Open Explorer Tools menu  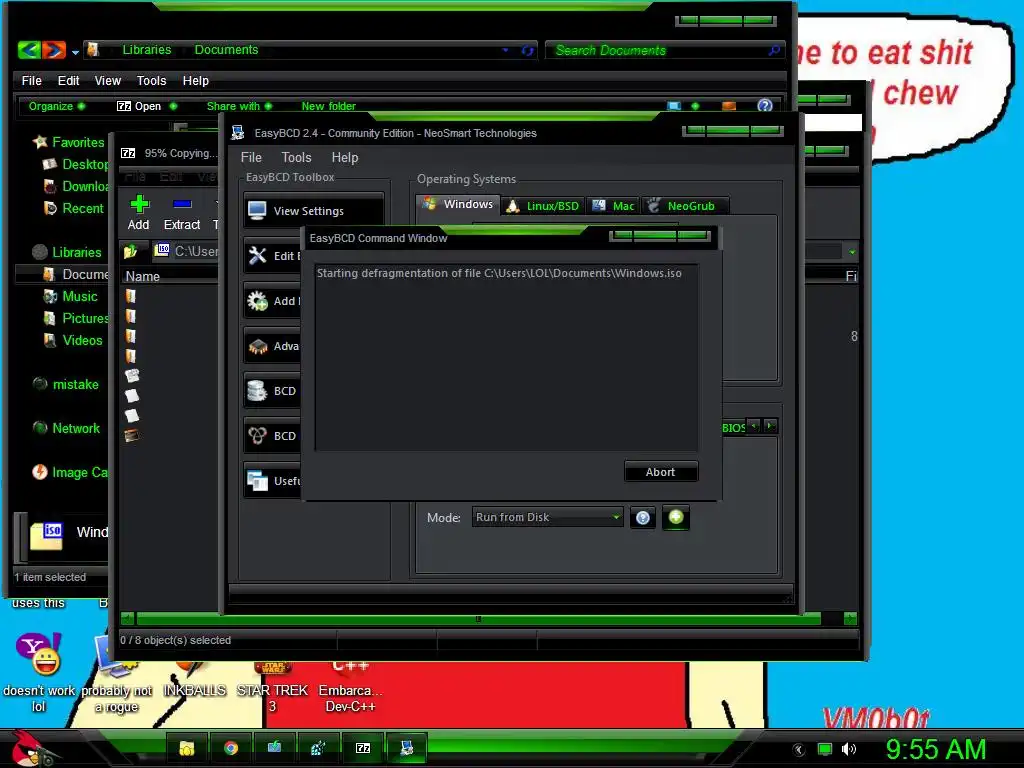(x=152, y=80)
